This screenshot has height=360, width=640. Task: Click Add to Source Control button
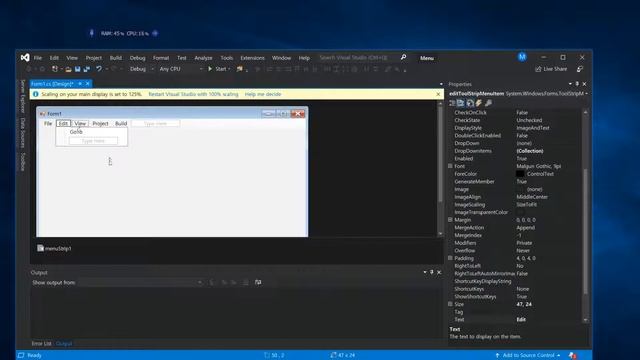(x=528, y=355)
